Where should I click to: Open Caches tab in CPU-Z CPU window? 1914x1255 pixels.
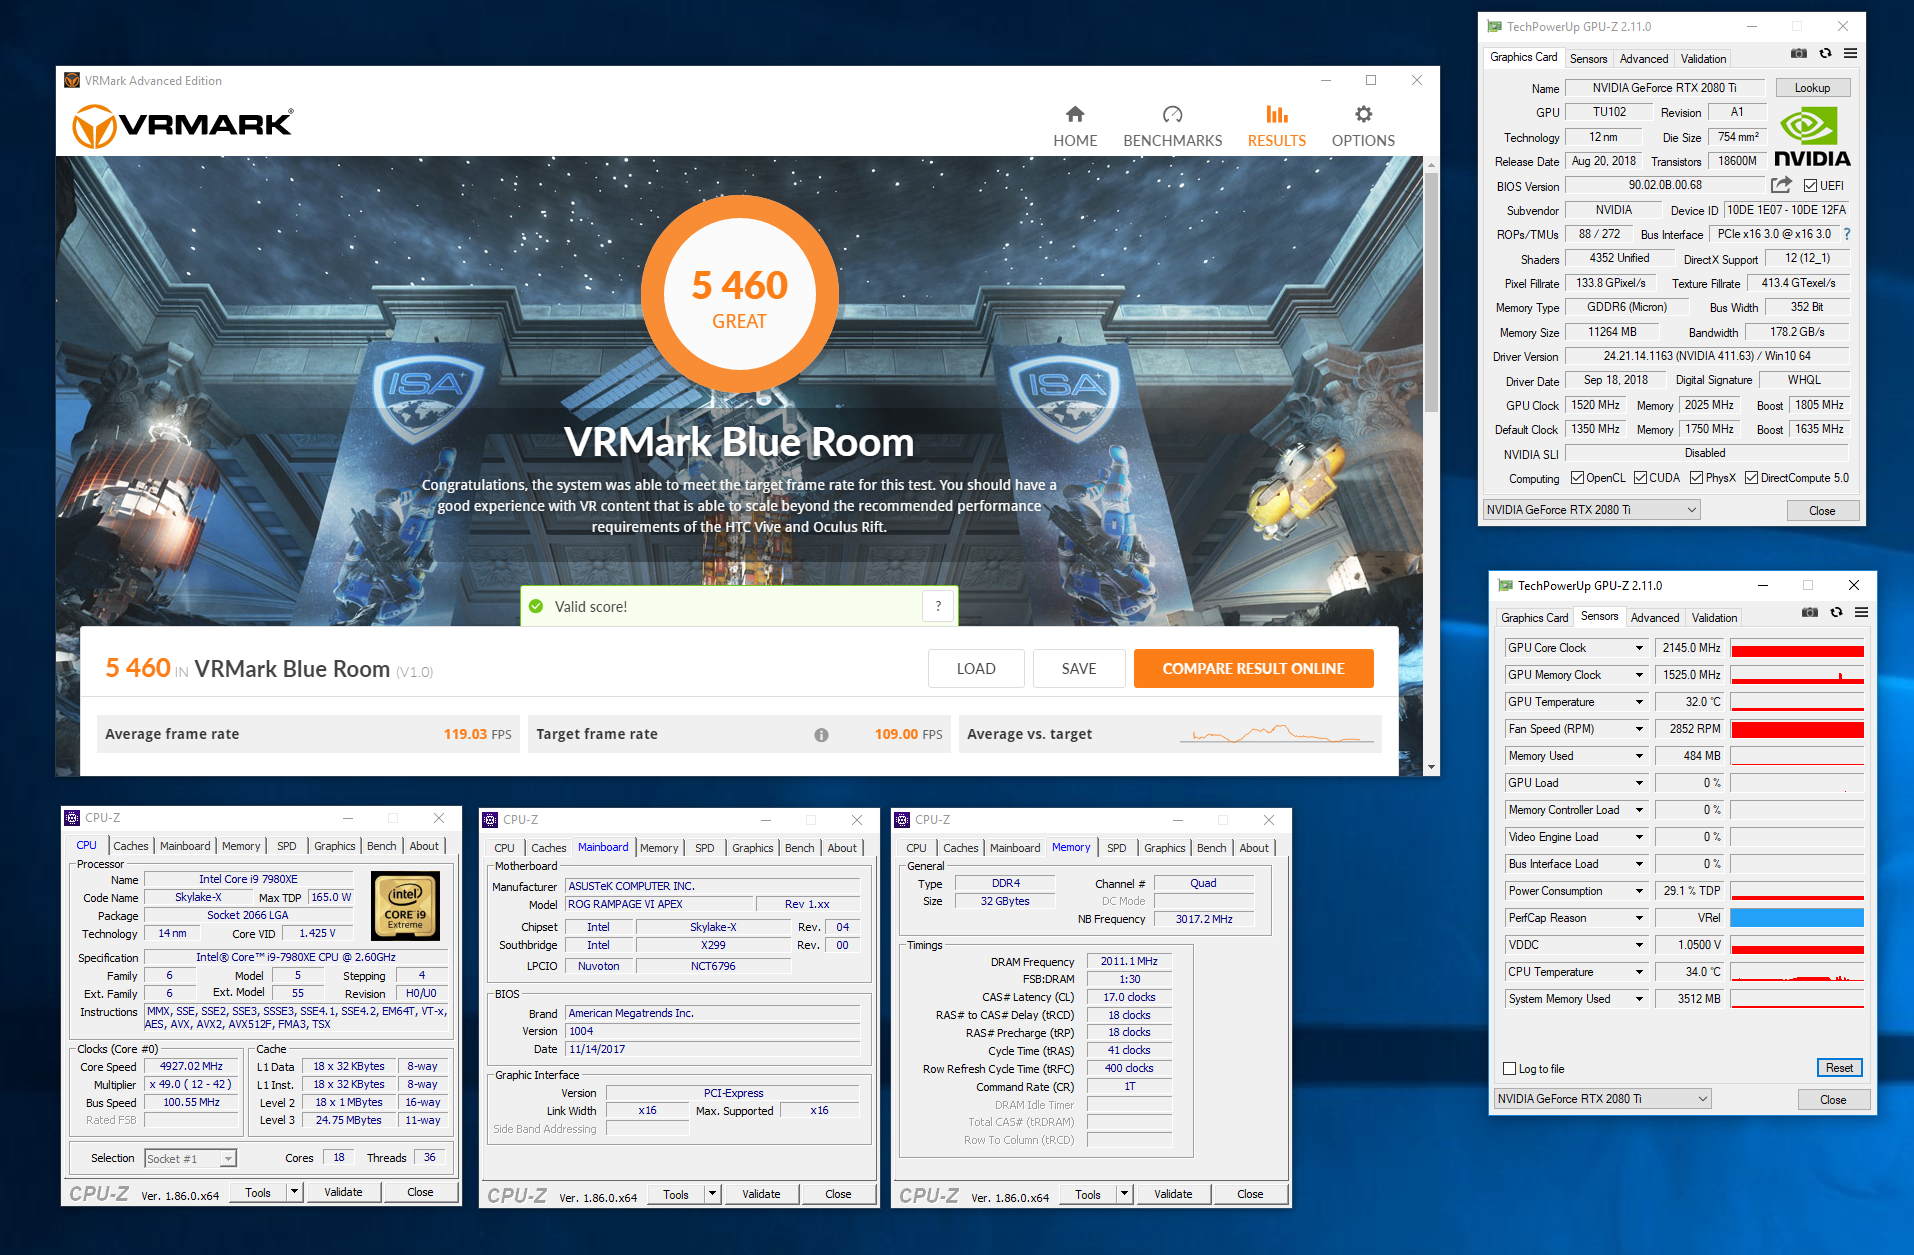click(130, 846)
